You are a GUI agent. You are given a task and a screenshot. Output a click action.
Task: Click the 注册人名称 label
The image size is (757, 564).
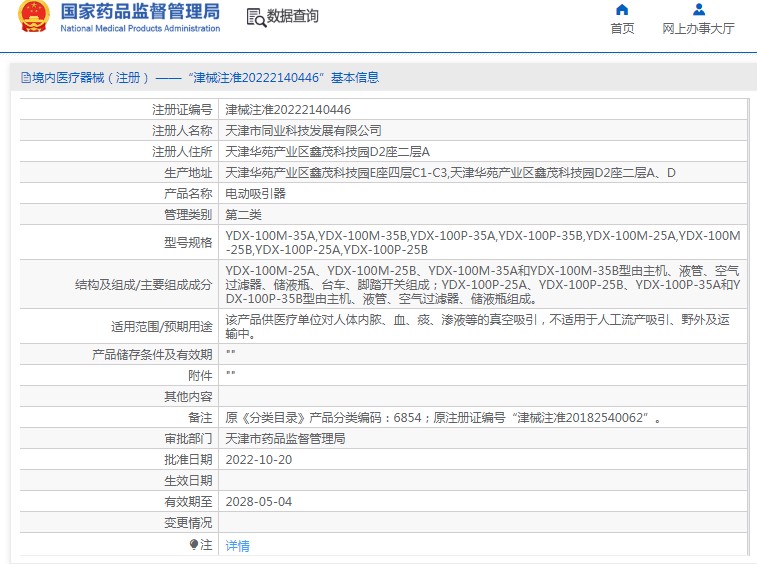[182, 131]
